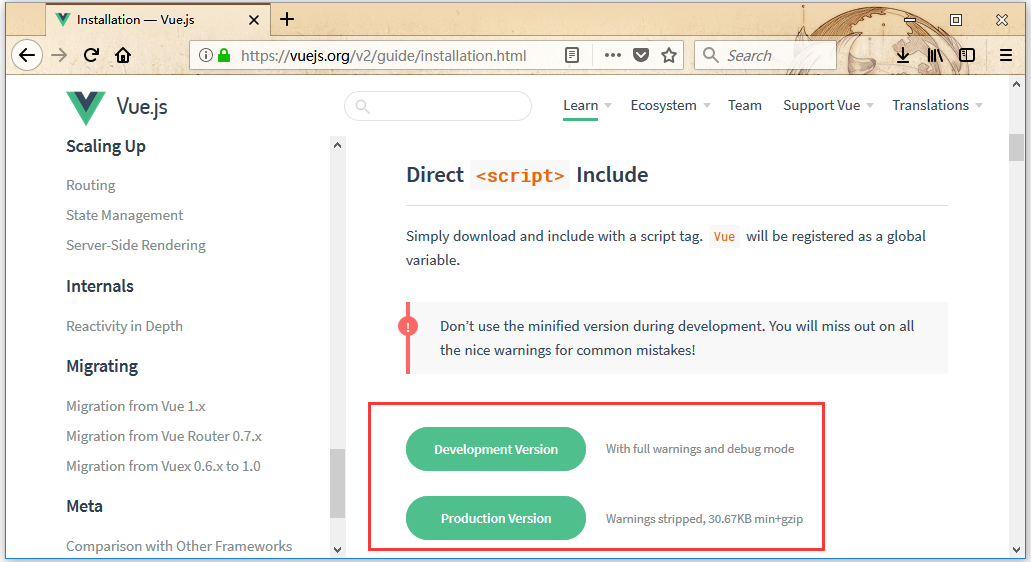The image size is (1031, 562).
Task: Click the browser back arrow button
Action: (26, 56)
